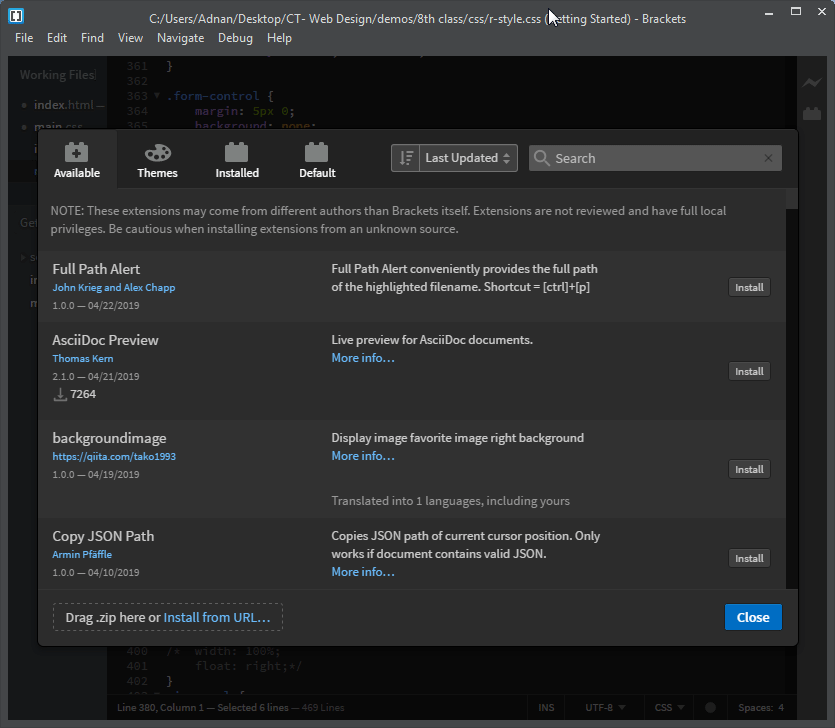The width and height of the screenshot is (835, 728).
Task: Close the Extension Manager dialog
Action: (x=753, y=617)
